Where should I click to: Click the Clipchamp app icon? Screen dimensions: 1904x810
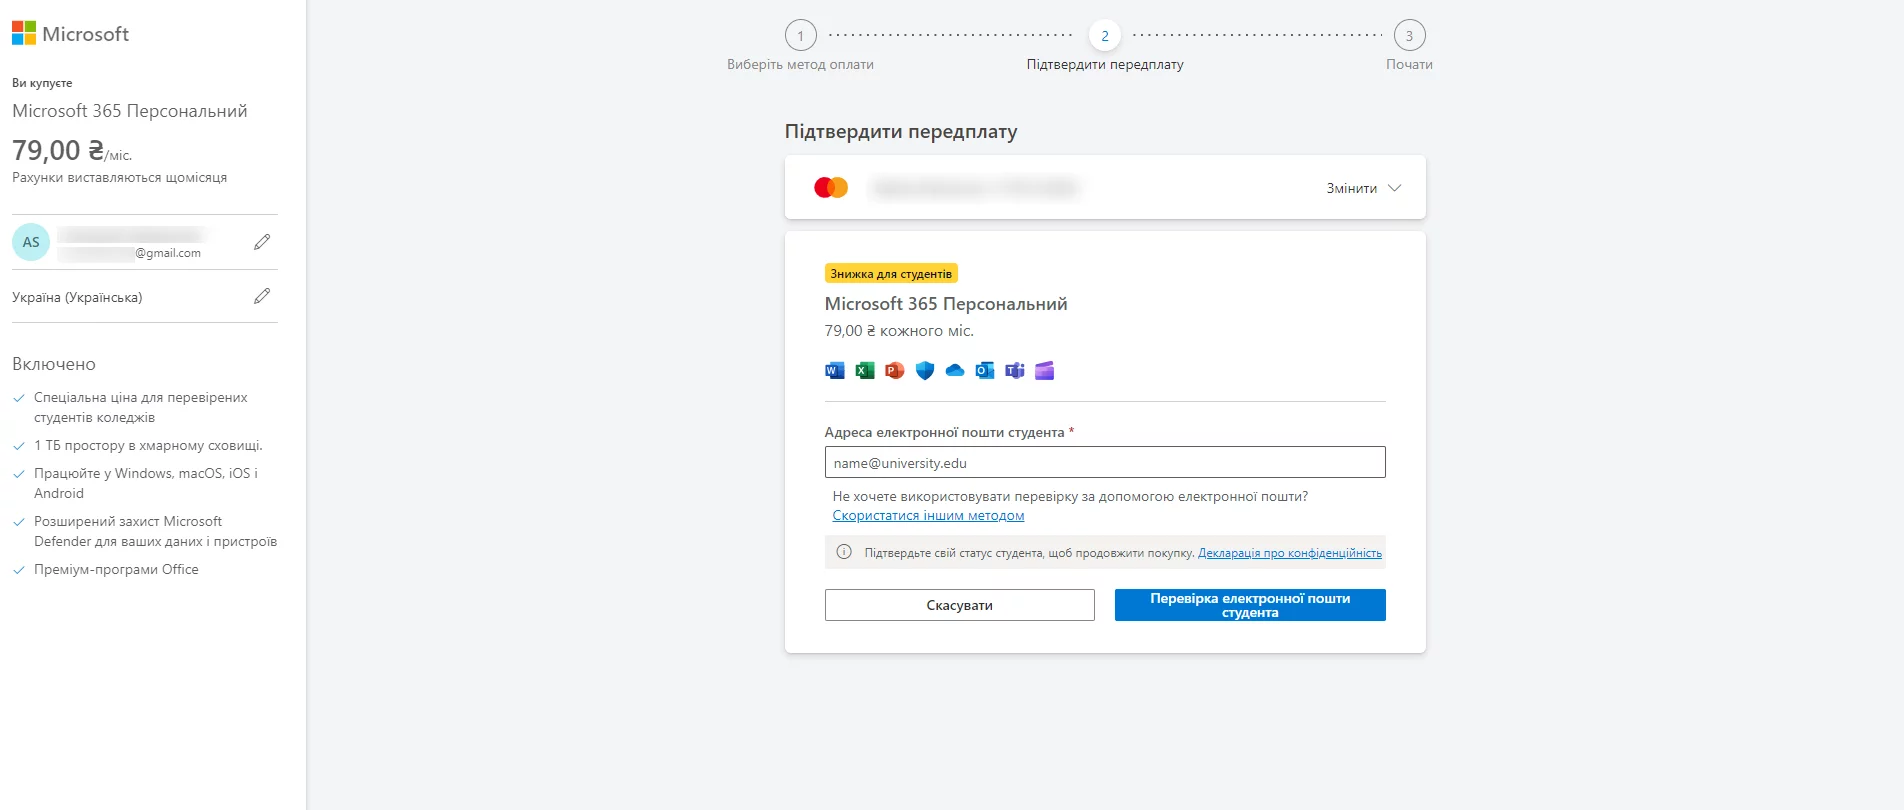[1045, 371]
